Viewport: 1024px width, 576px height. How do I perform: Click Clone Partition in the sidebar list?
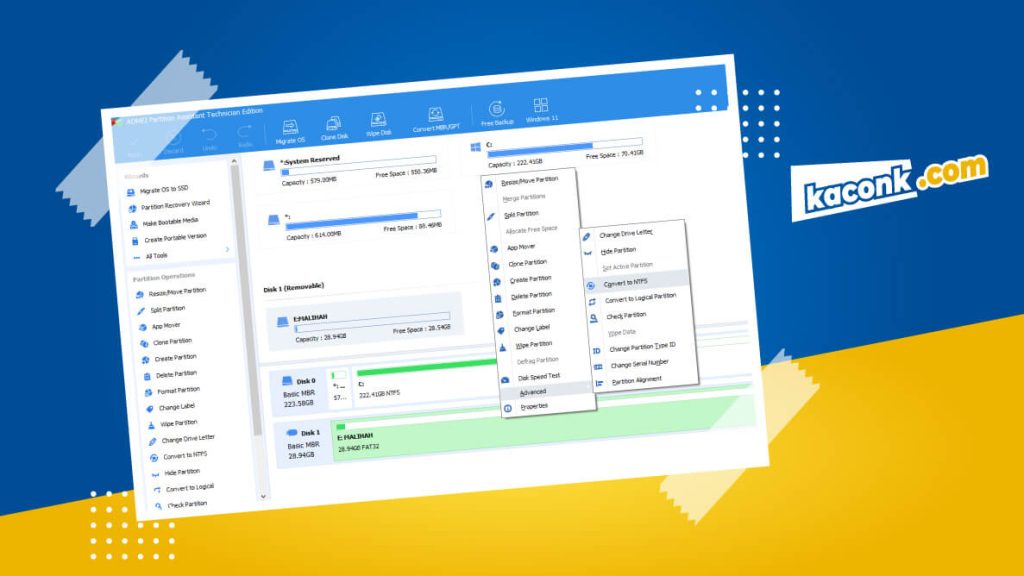tap(166, 342)
